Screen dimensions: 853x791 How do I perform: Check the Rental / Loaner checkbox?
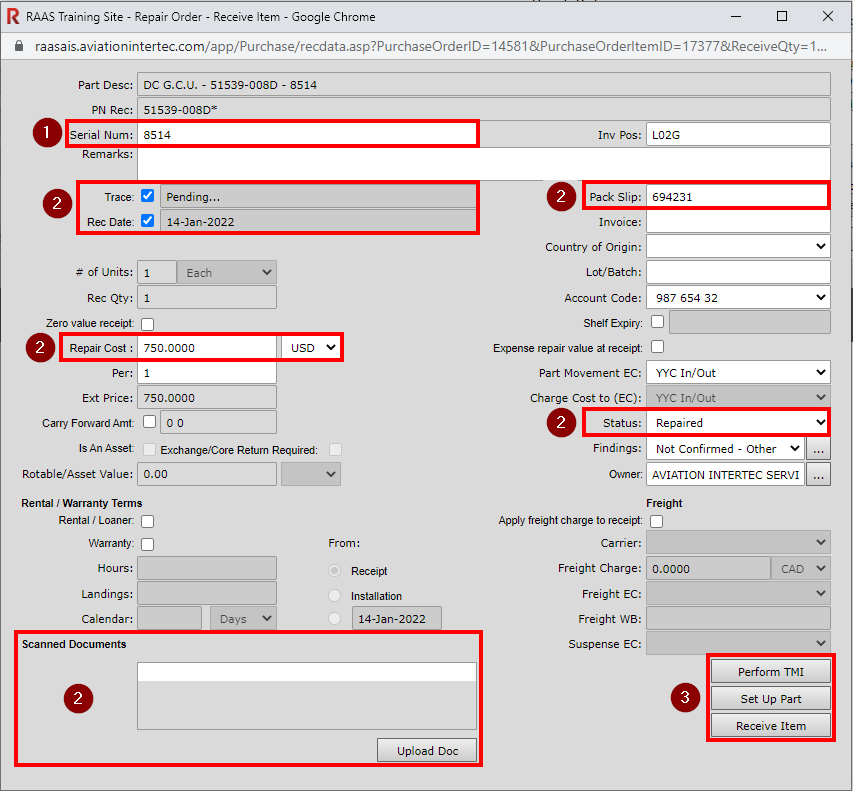click(x=148, y=521)
